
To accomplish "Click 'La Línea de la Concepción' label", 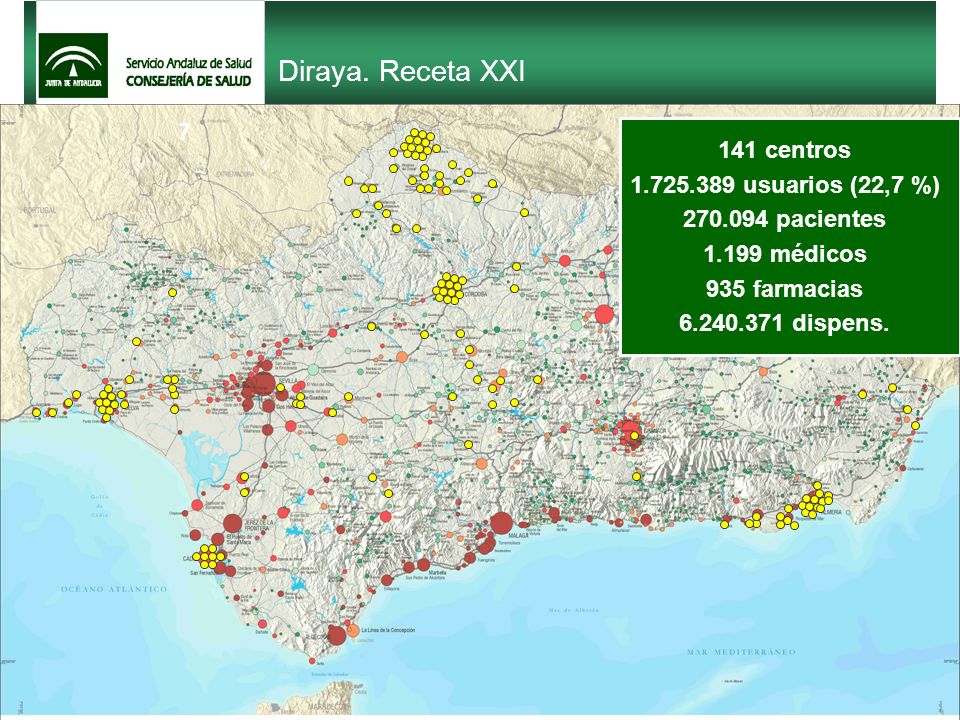I will [388, 630].
